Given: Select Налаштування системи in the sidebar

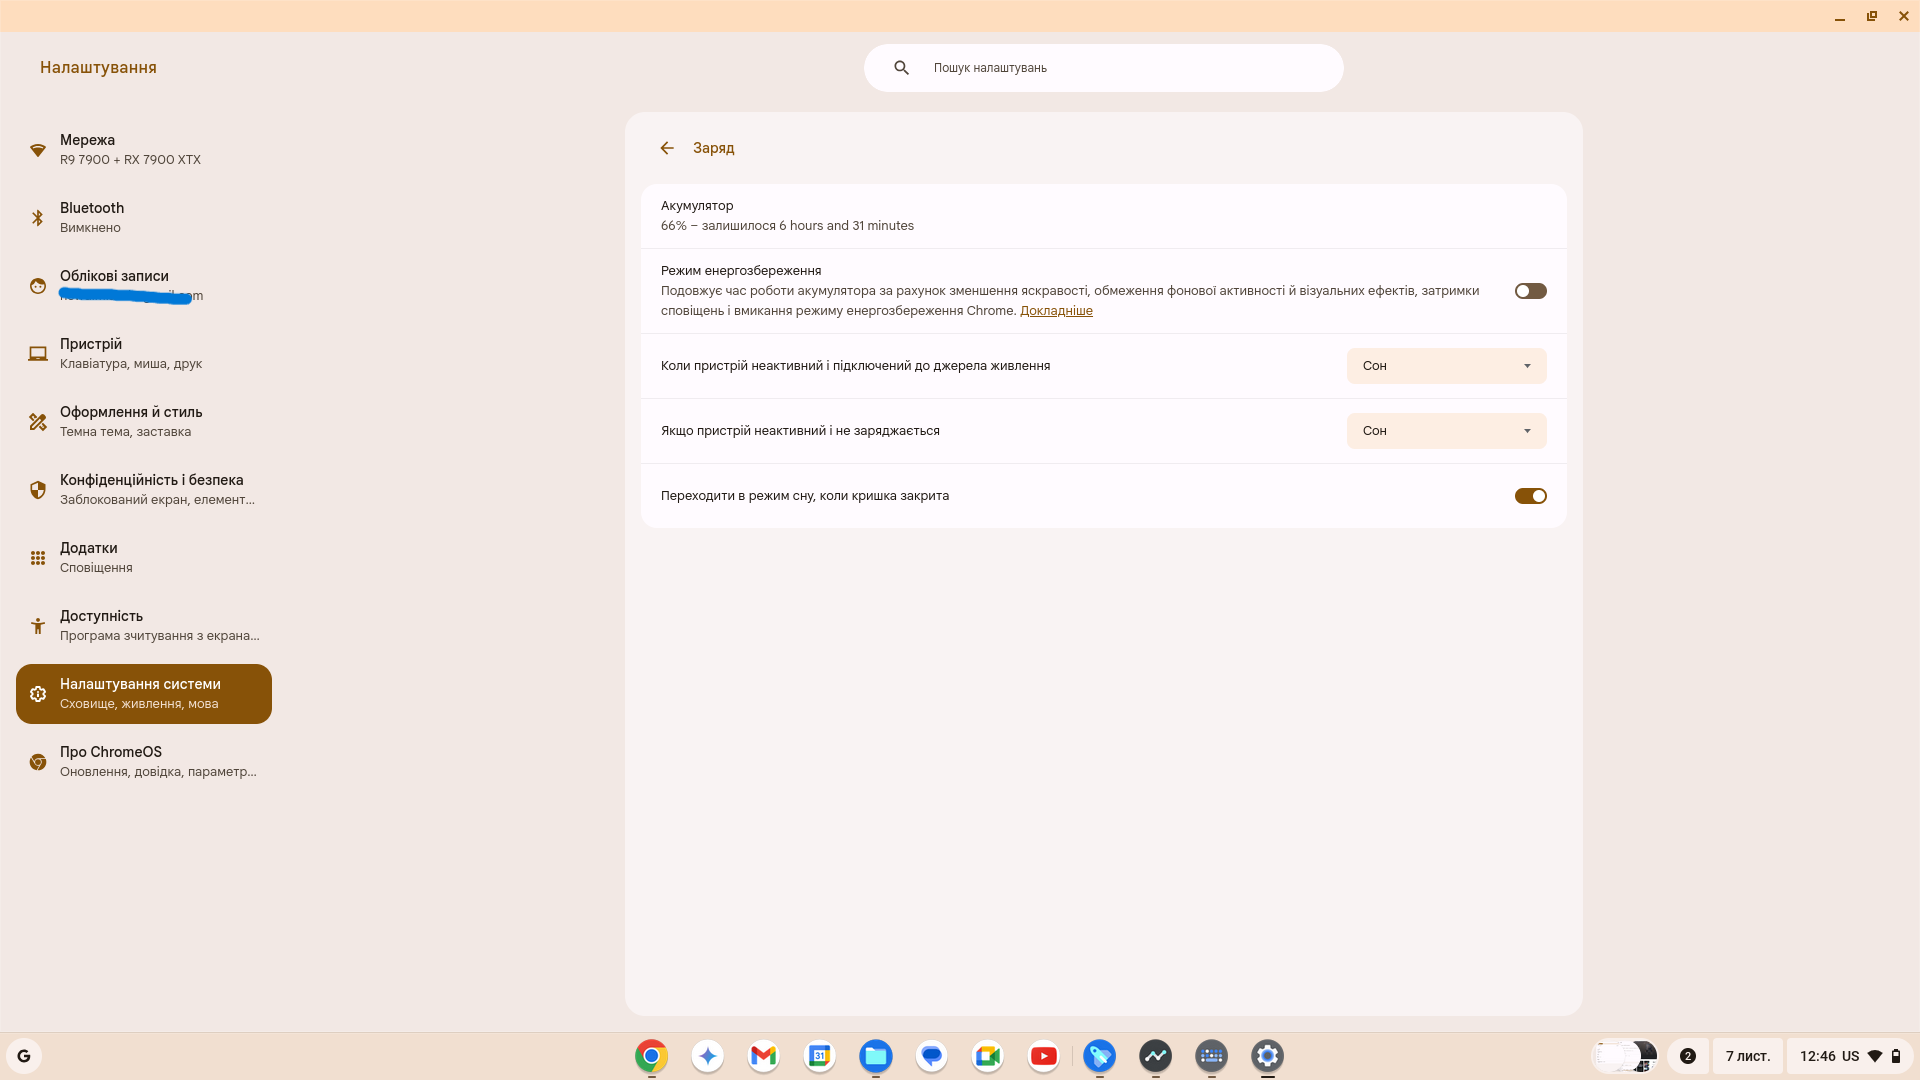Looking at the screenshot, I should pos(143,693).
